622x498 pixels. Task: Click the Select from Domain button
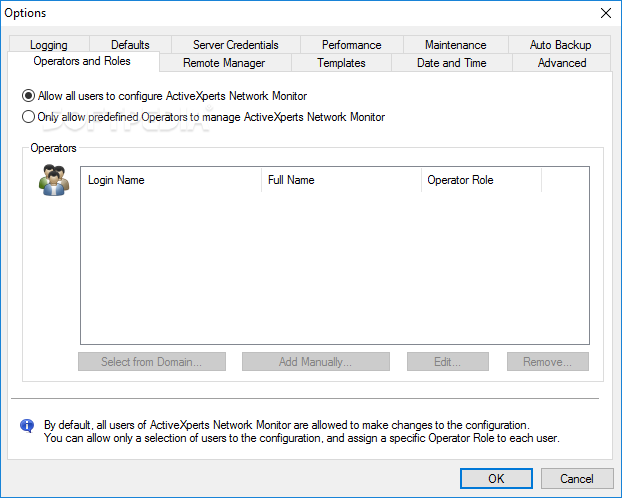coord(152,361)
